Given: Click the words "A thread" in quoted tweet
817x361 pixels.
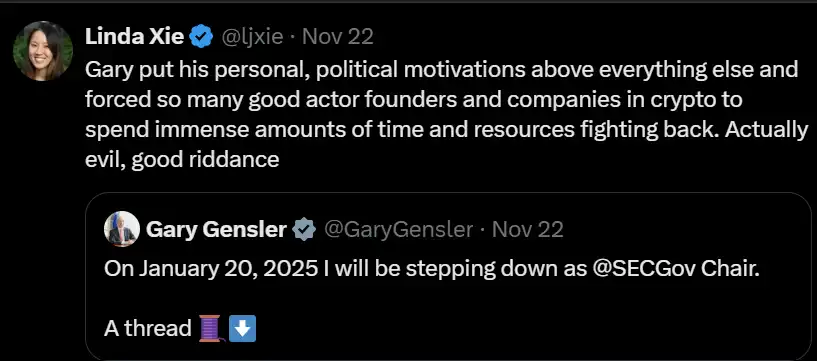Looking at the screenshot, I should pos(148,329).
